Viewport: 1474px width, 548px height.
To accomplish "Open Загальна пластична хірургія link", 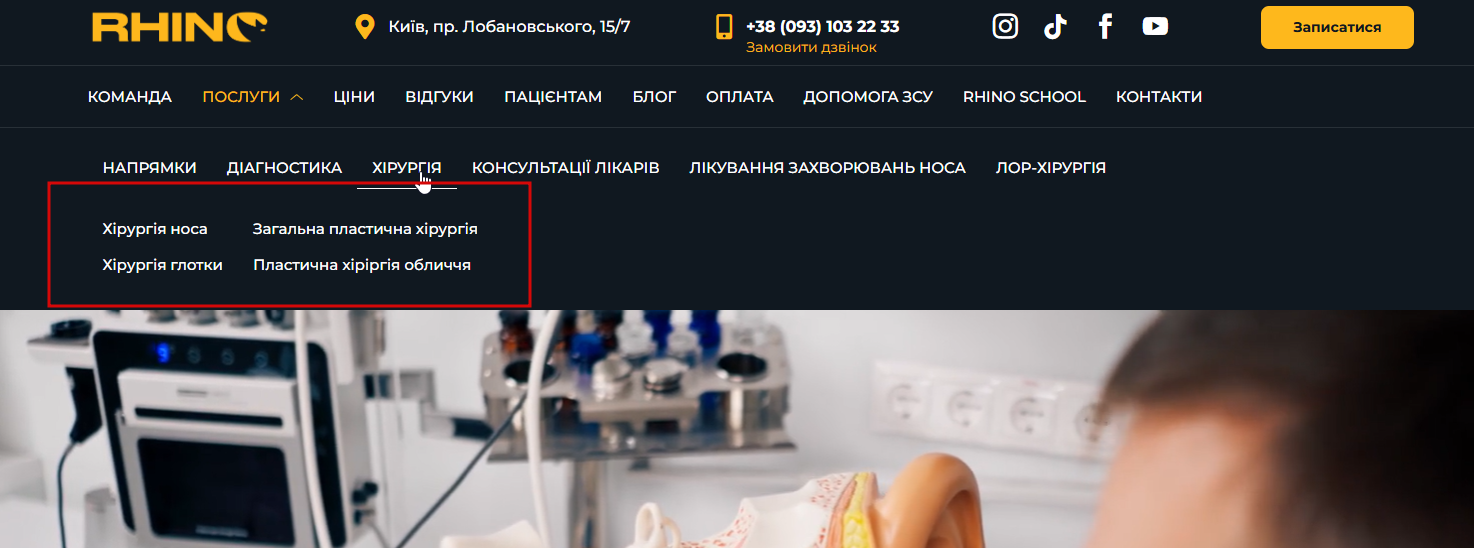I will [x=365, y=229].
